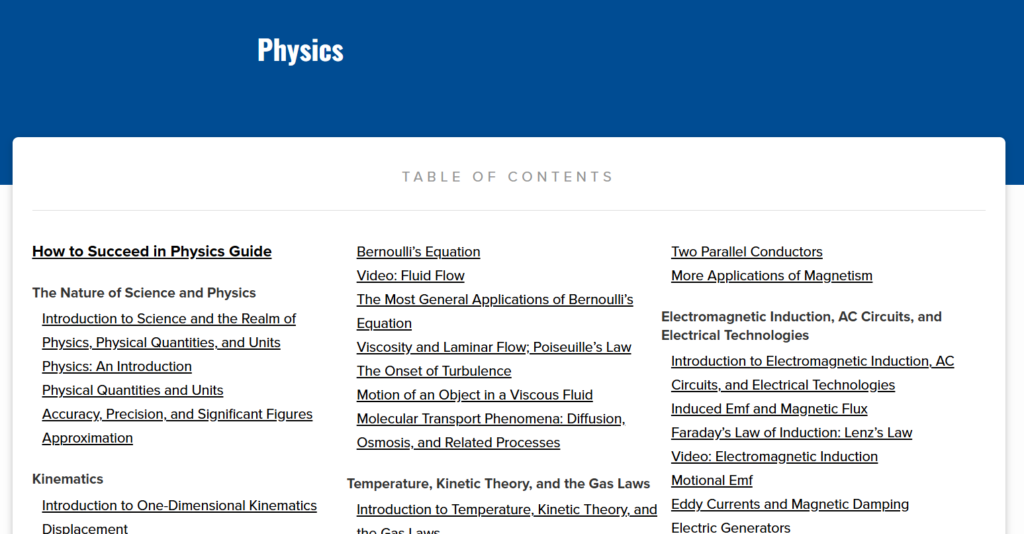Click the Kinematics section heading
The width and height of the screenshot is (1024, 534).
(x=68, y=480)
